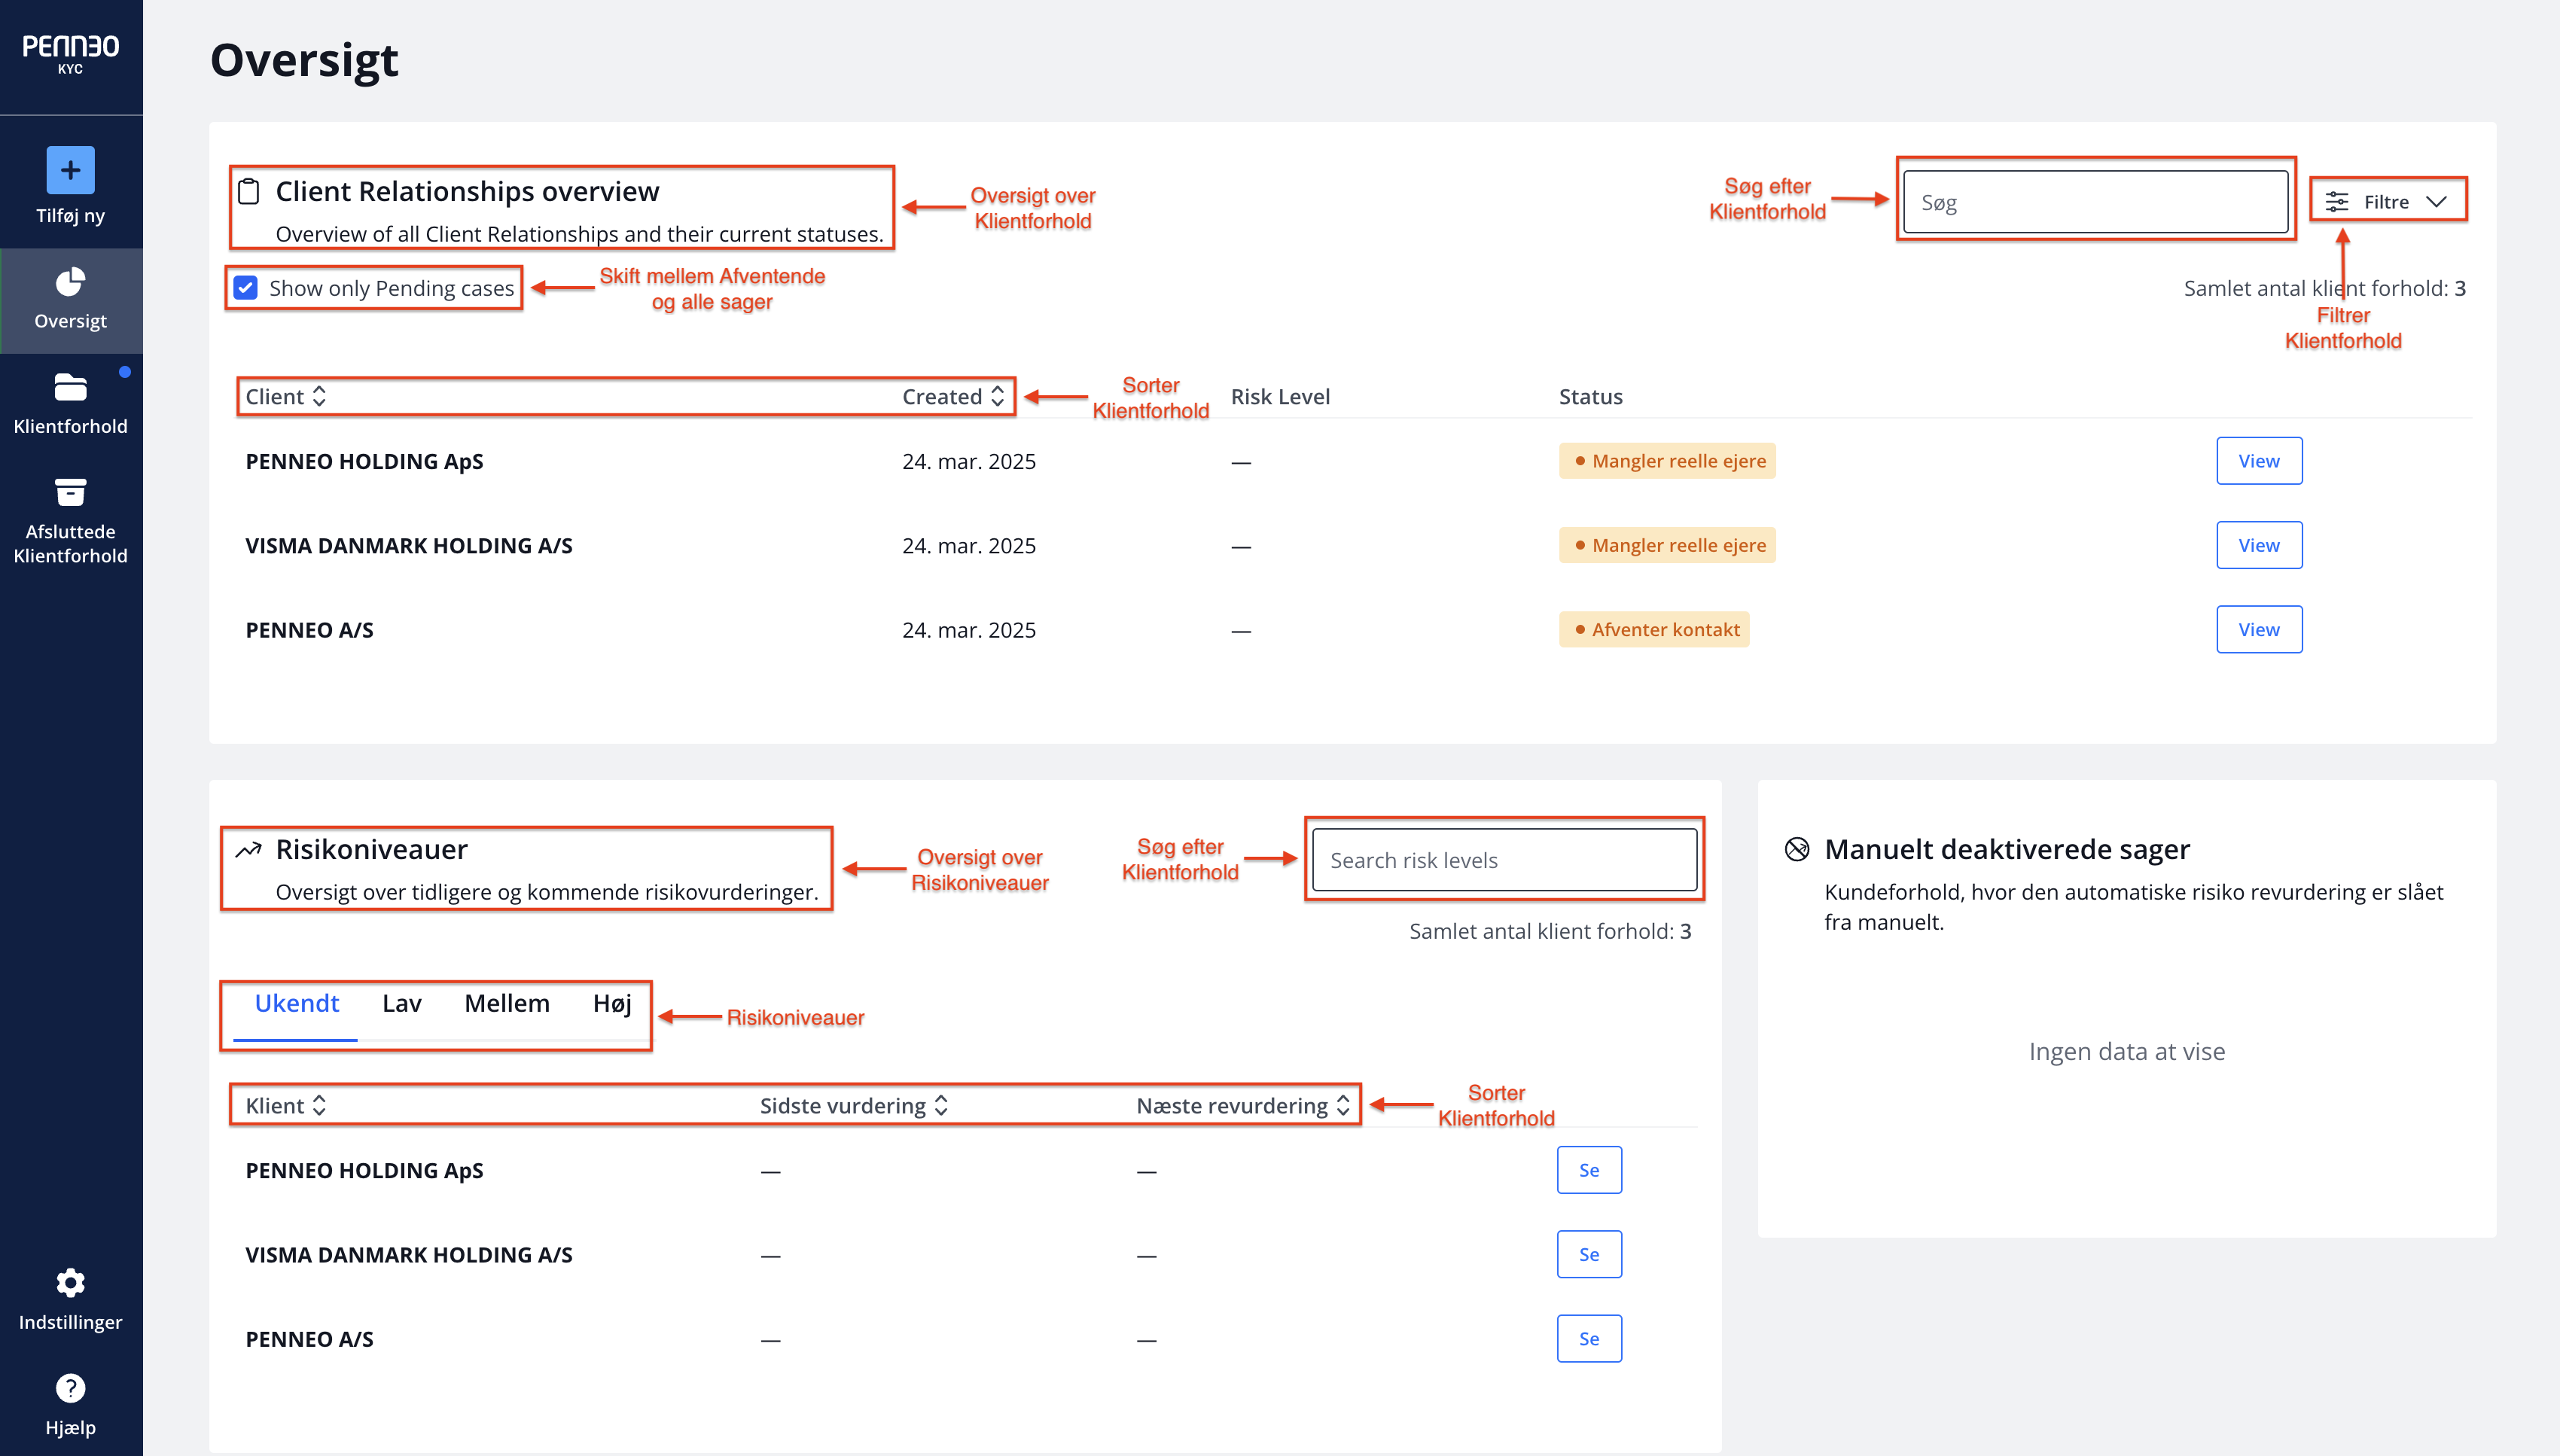
Task: Open Indstillinger gear icon
Action: (70, 1282)
